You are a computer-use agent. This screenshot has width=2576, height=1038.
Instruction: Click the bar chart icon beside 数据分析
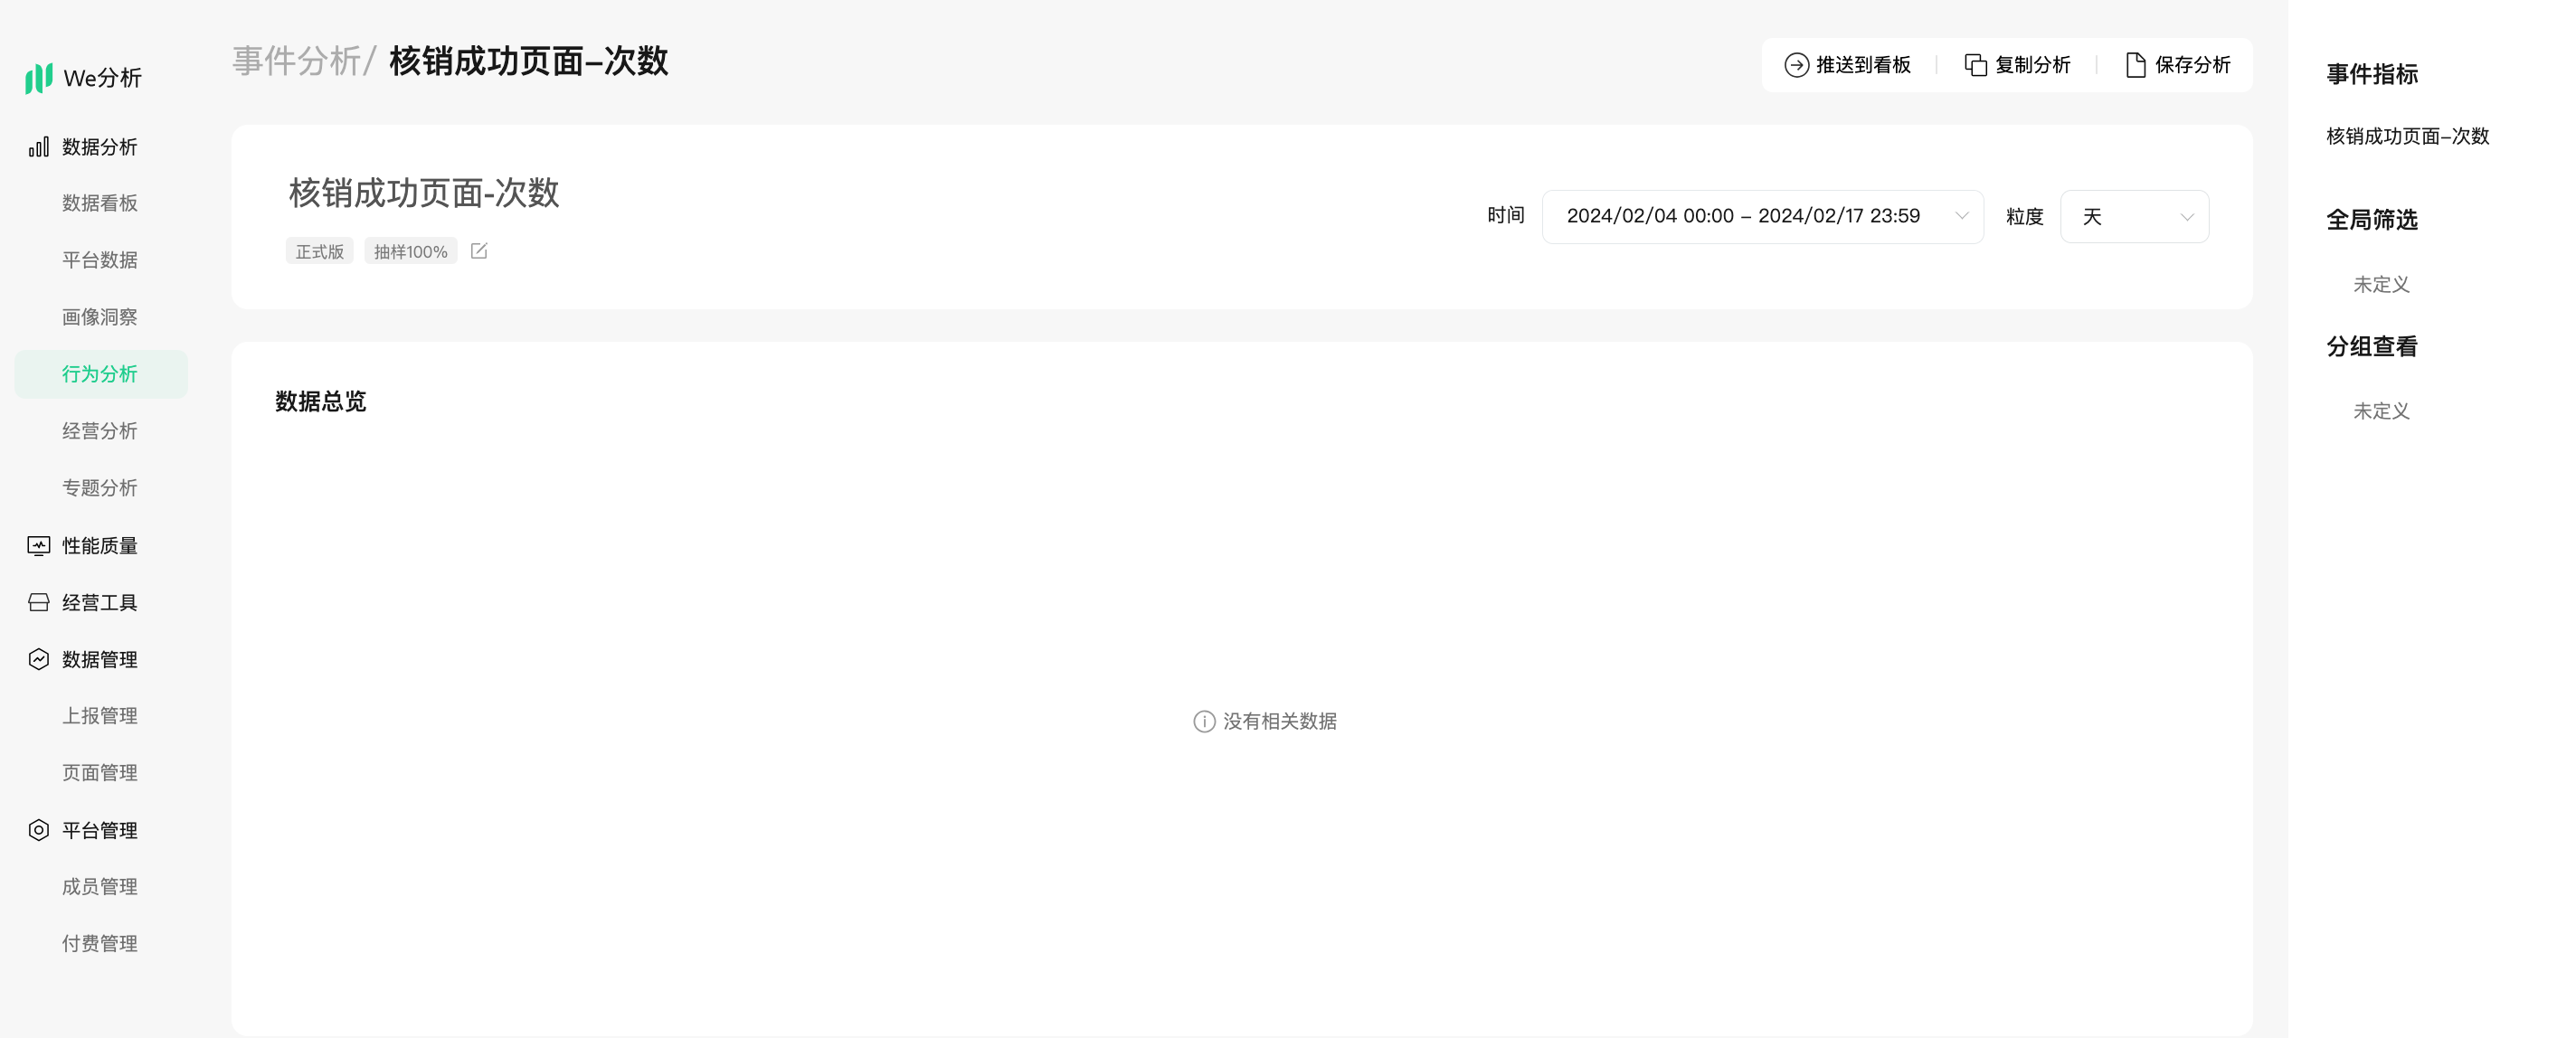point(38,147)
